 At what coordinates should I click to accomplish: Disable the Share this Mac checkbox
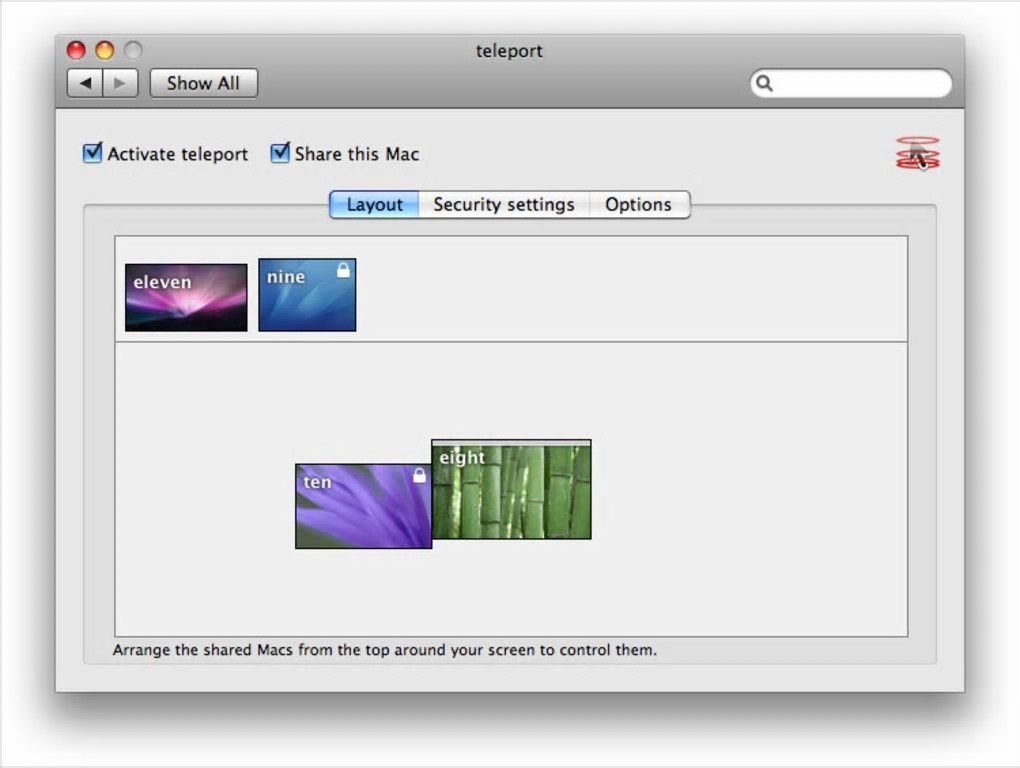pyautogui.click(x=280, y=153)
